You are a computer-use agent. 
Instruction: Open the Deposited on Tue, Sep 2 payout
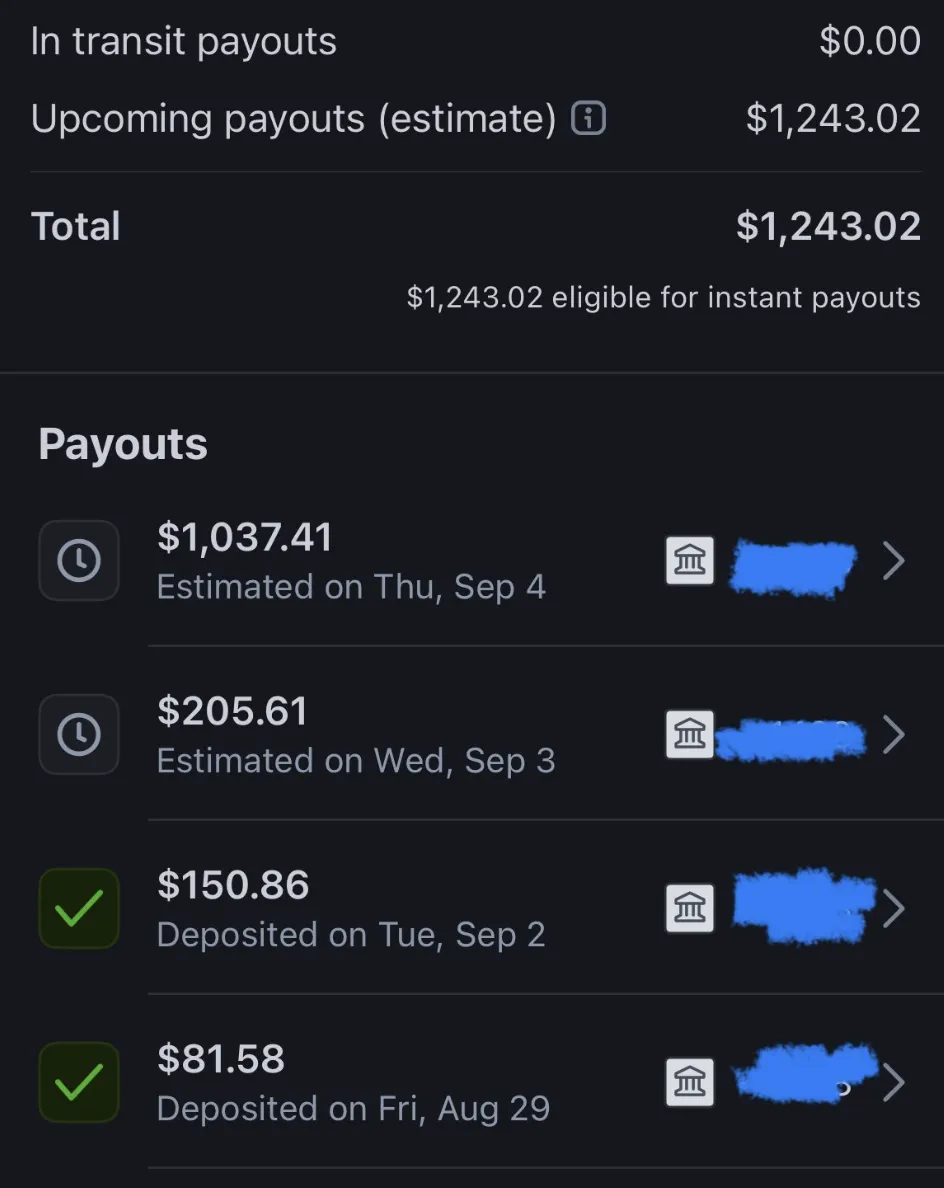pyautogui.click(x=351, y=935)
